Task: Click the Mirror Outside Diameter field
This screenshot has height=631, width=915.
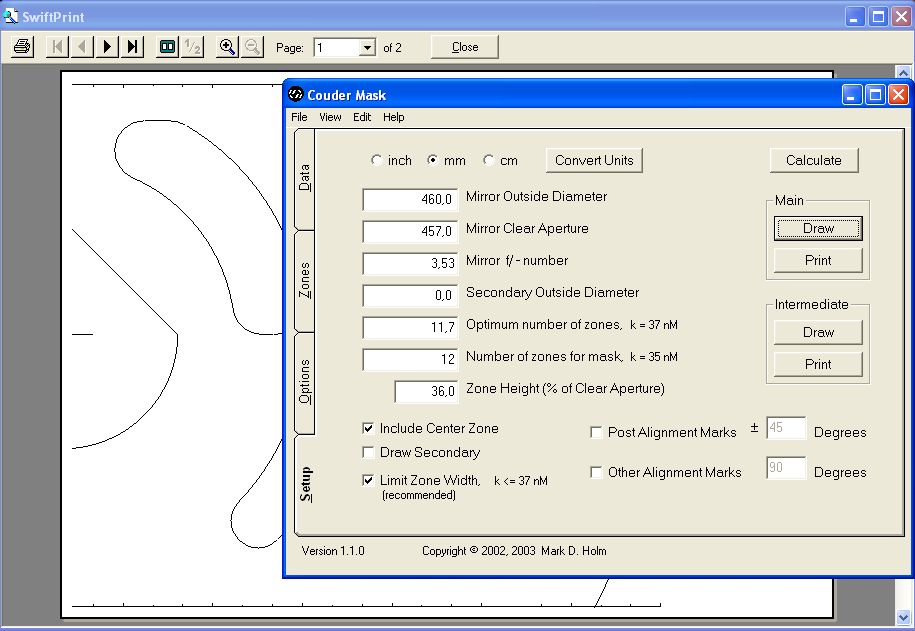Action: [410, 200]
